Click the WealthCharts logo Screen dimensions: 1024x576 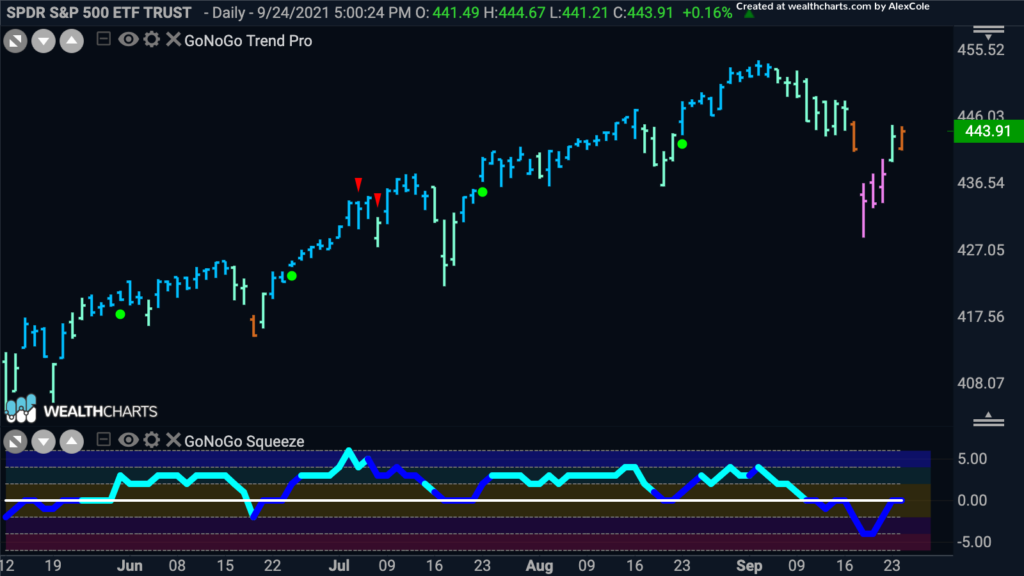pos(82,409)
